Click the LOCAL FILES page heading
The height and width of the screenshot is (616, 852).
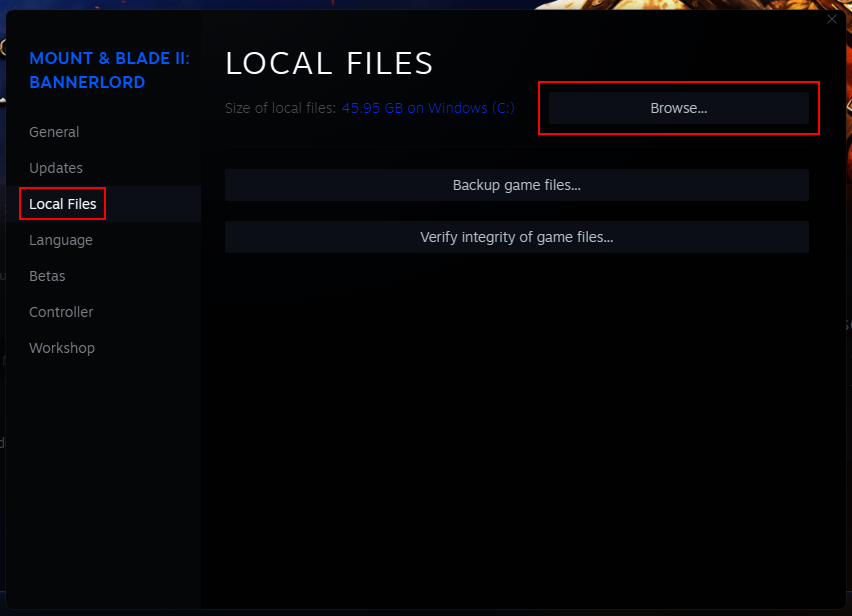(329, 63)
